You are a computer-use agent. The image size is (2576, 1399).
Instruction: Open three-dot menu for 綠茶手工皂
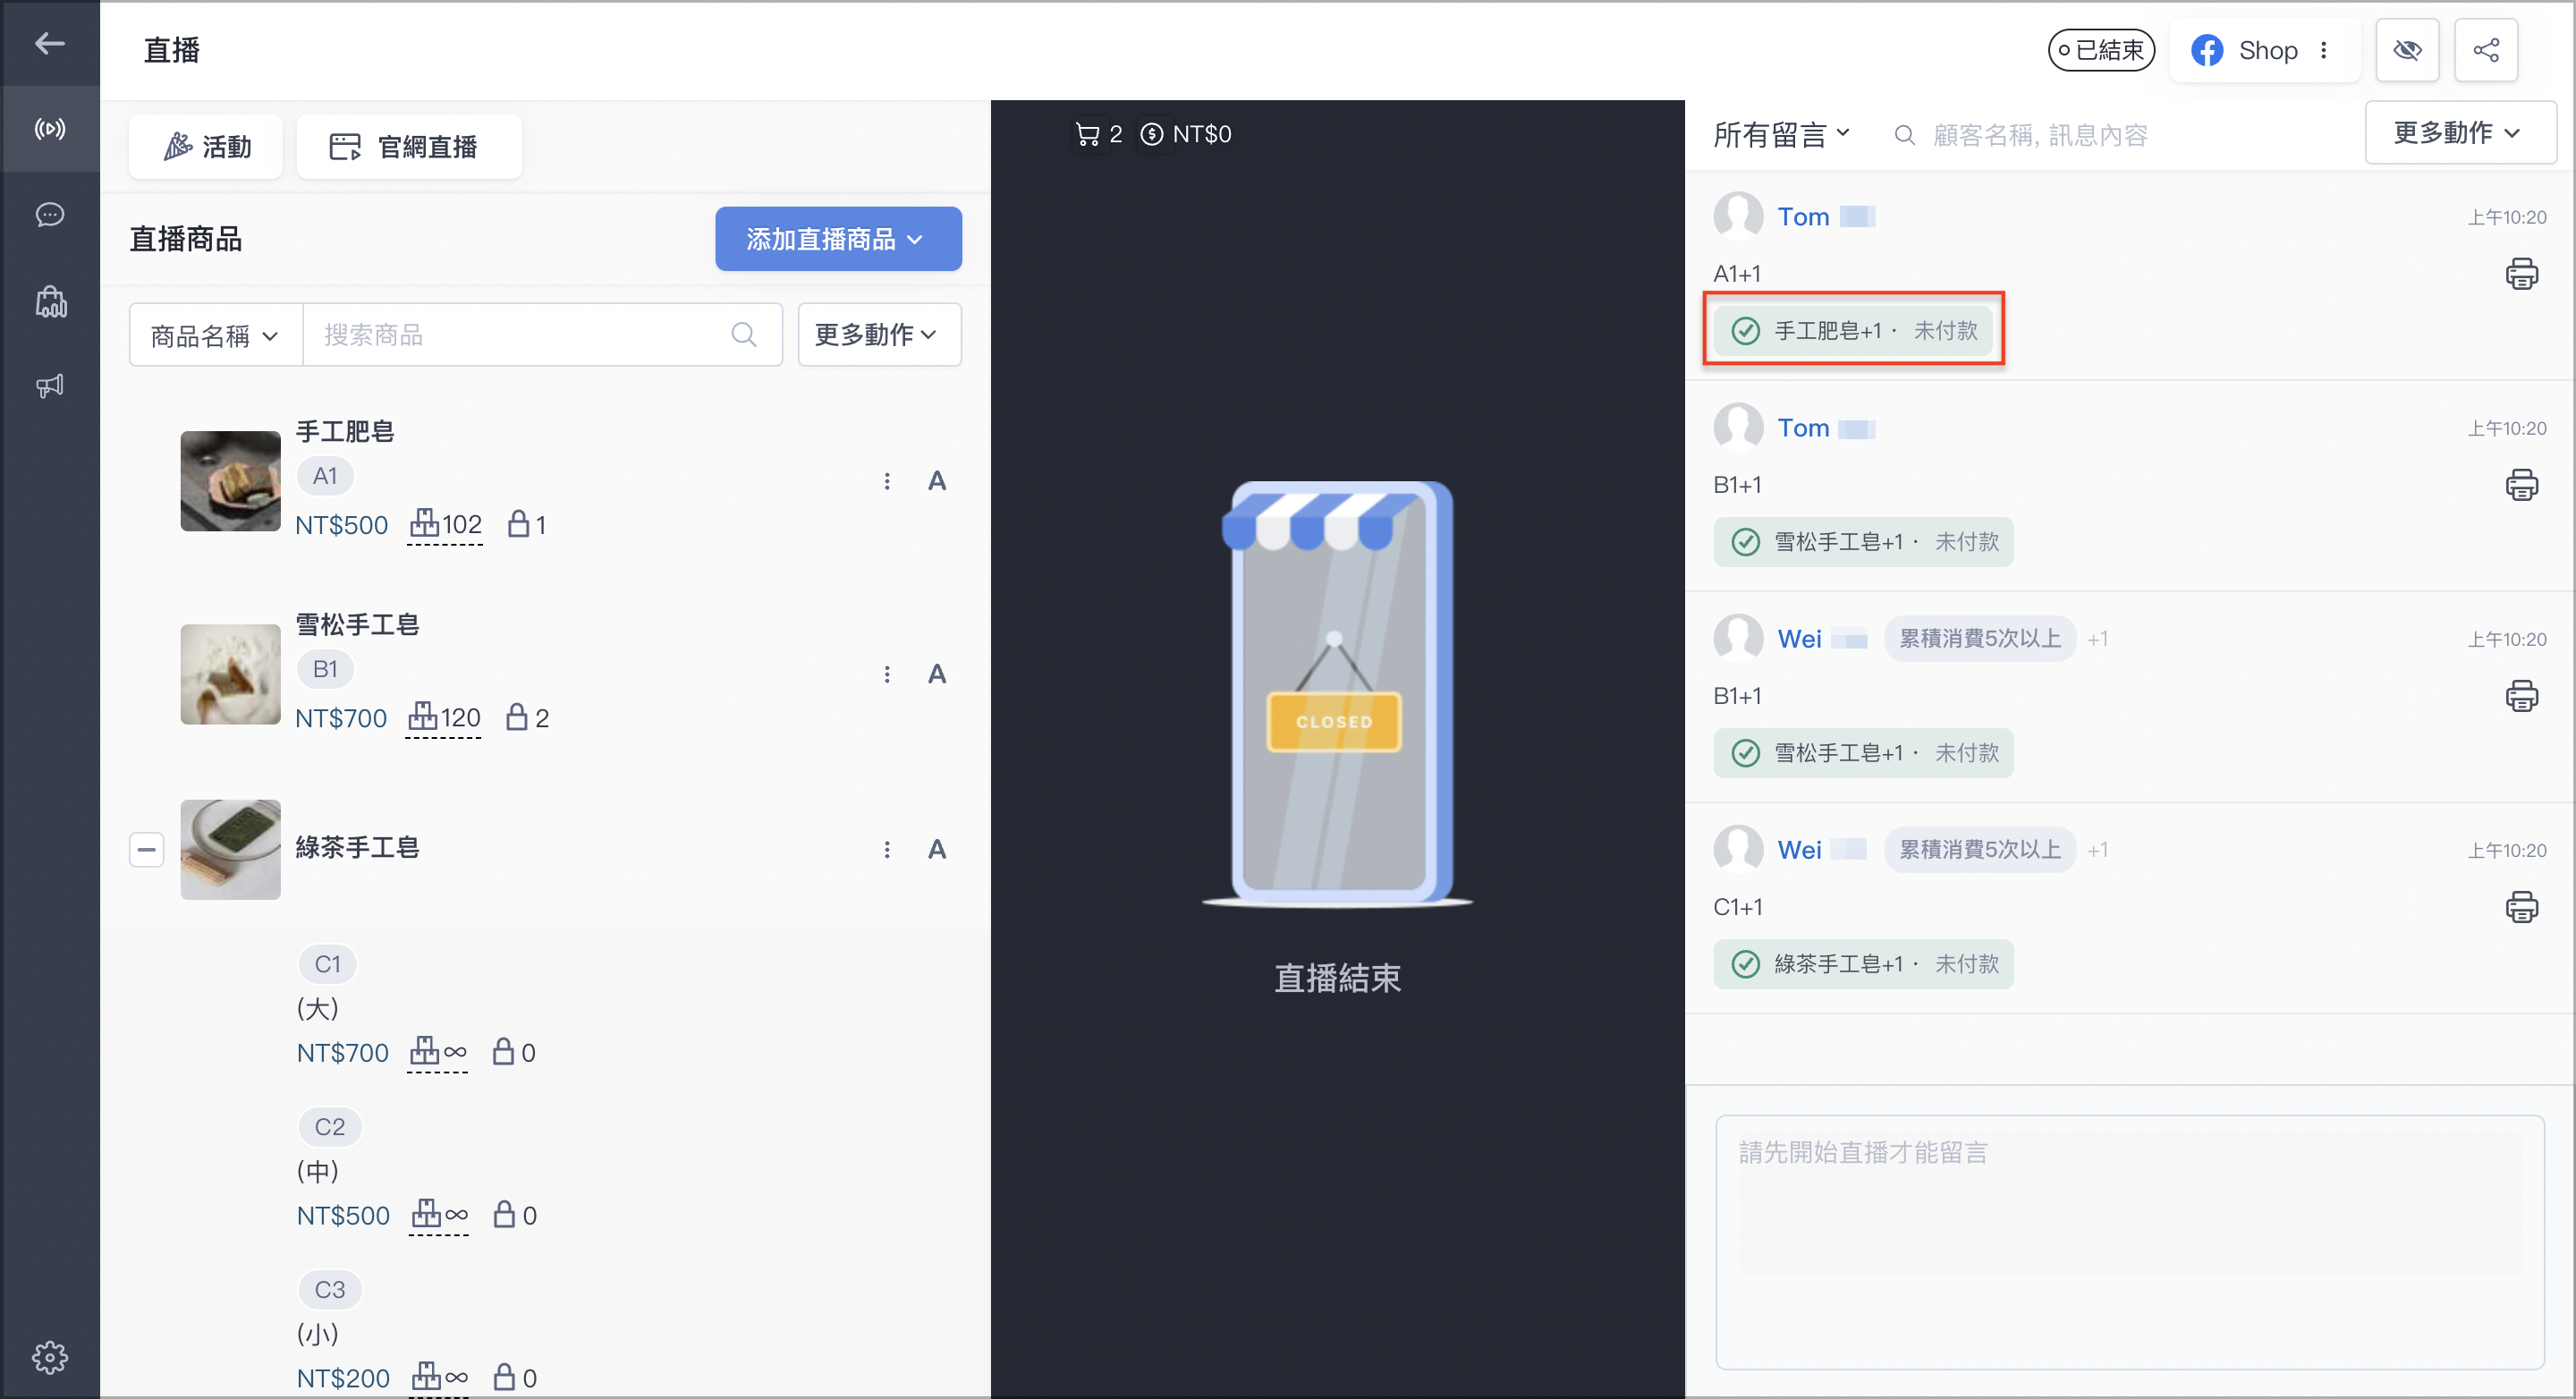point(886,849)
